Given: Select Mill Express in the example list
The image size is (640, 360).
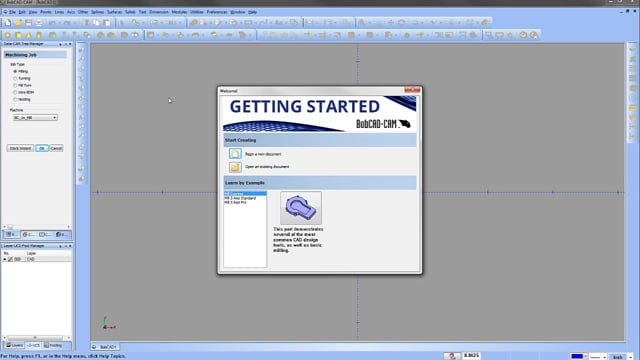Looking at the screenshot, I should 245,194.
